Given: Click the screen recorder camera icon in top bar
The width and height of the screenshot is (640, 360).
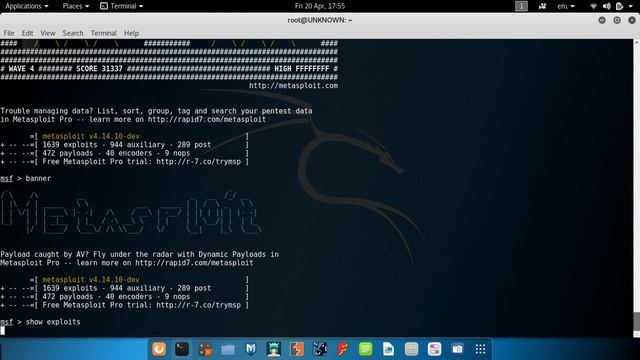Looking at the screenshot, I should [x=542, y=6].
